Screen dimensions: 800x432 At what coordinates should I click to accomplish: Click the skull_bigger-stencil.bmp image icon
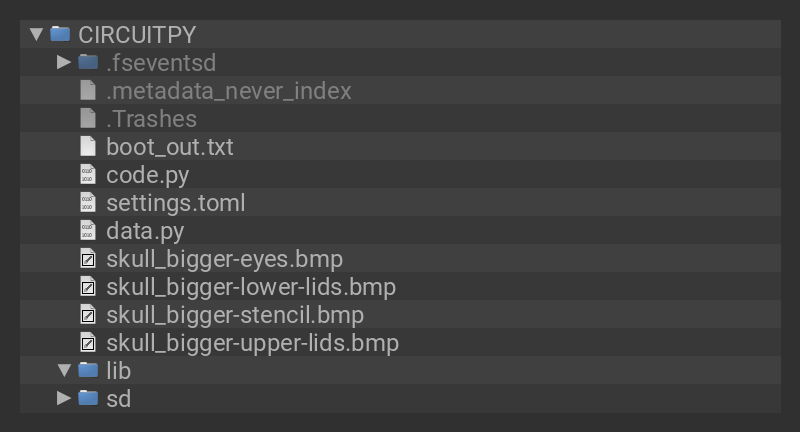pyautogui.click(x=88, y=315)
